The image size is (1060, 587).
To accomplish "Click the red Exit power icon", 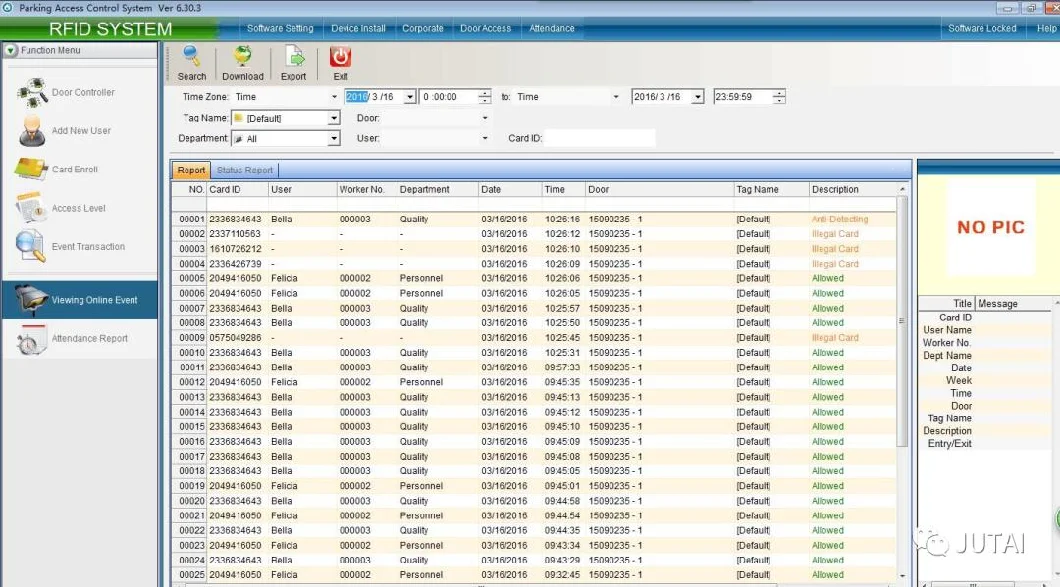I will 340,56.
